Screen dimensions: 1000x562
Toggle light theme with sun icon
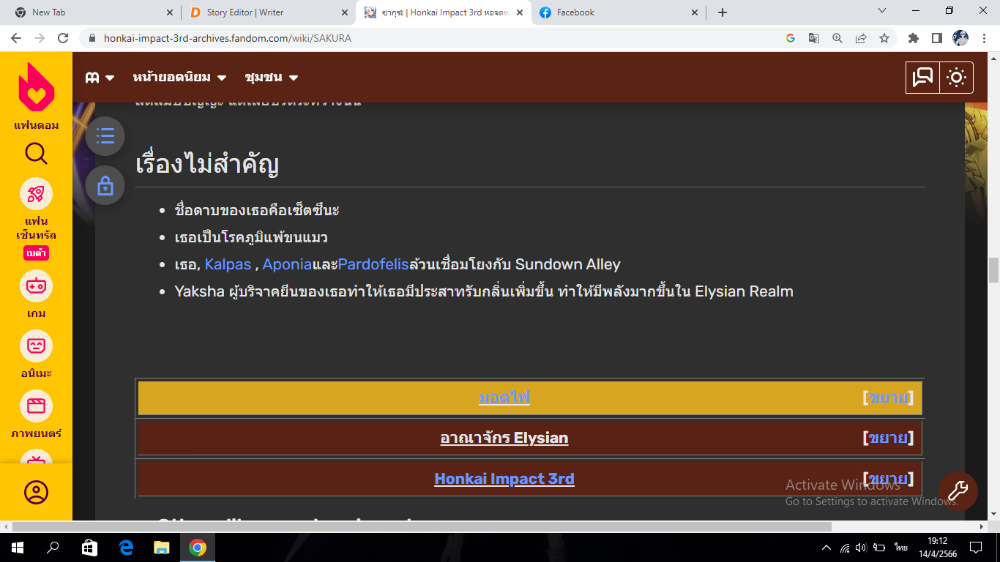[956, 77]
